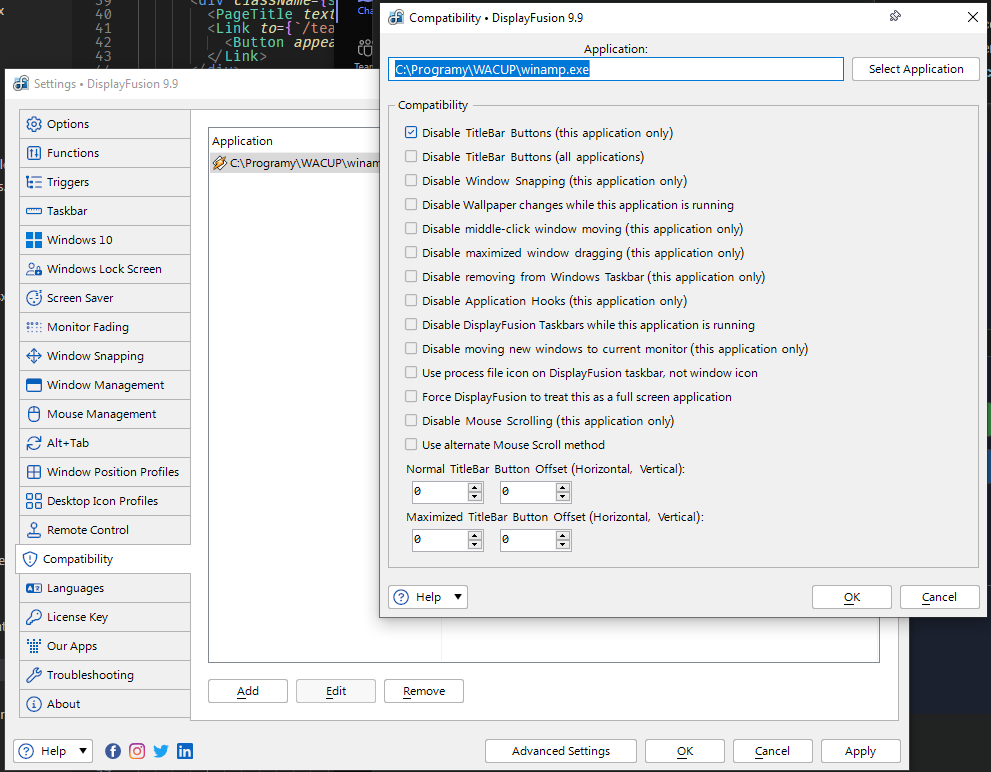
Task: Enable Disable Window Snapping for this application
Action: coord(411,181)
